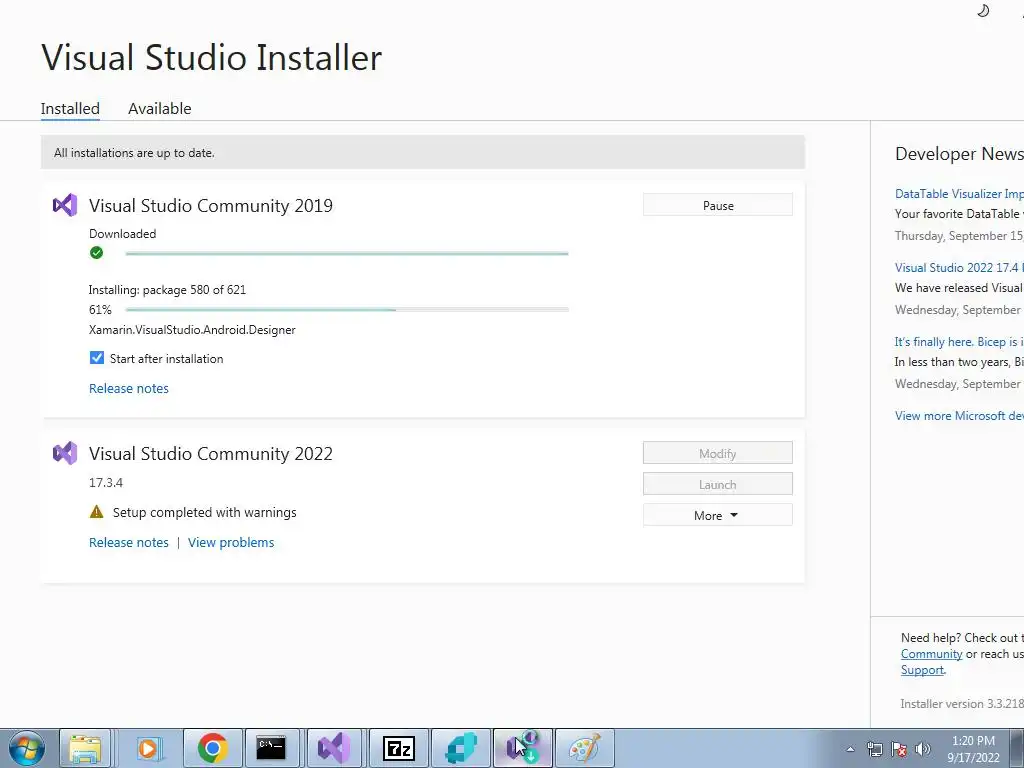Click the Visual Studio Community 2022 title
1024x768 pixels.
tap(211, 454)
